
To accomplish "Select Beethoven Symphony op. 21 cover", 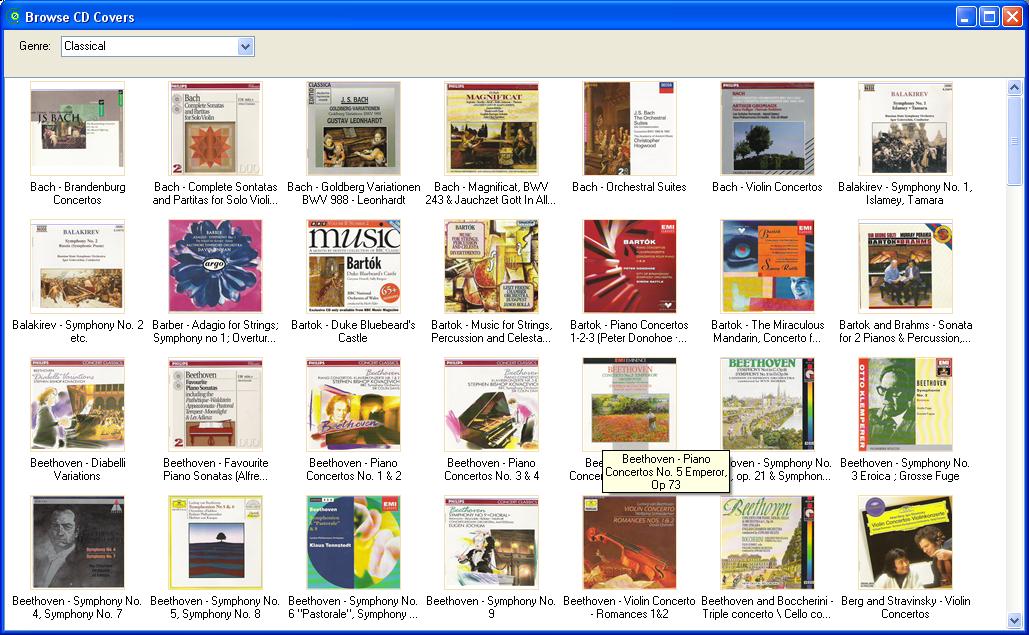I will [767, 404].
